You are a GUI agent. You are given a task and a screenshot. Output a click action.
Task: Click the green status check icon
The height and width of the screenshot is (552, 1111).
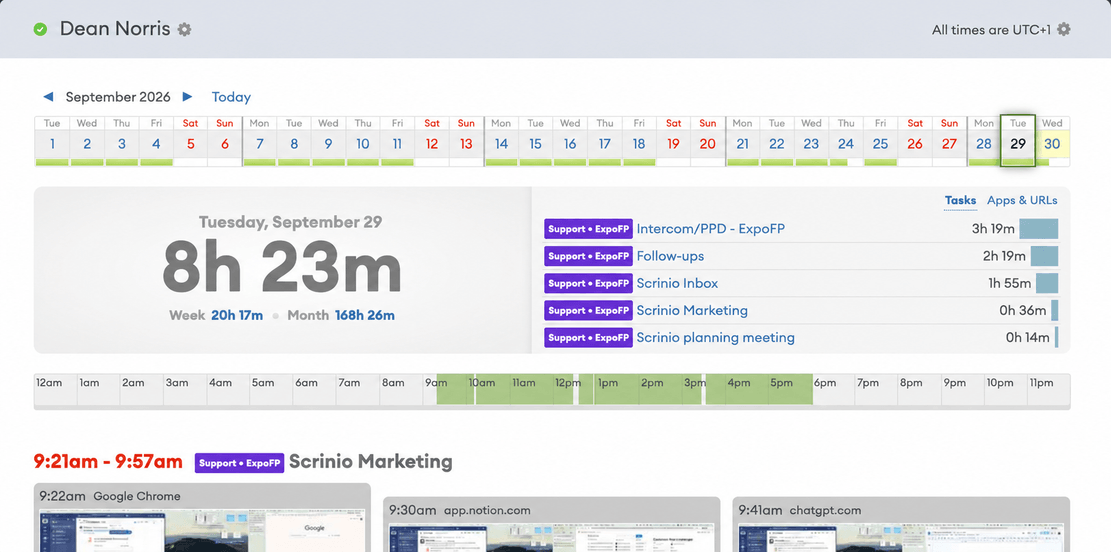pyautogui.click(x=40, y=29)
